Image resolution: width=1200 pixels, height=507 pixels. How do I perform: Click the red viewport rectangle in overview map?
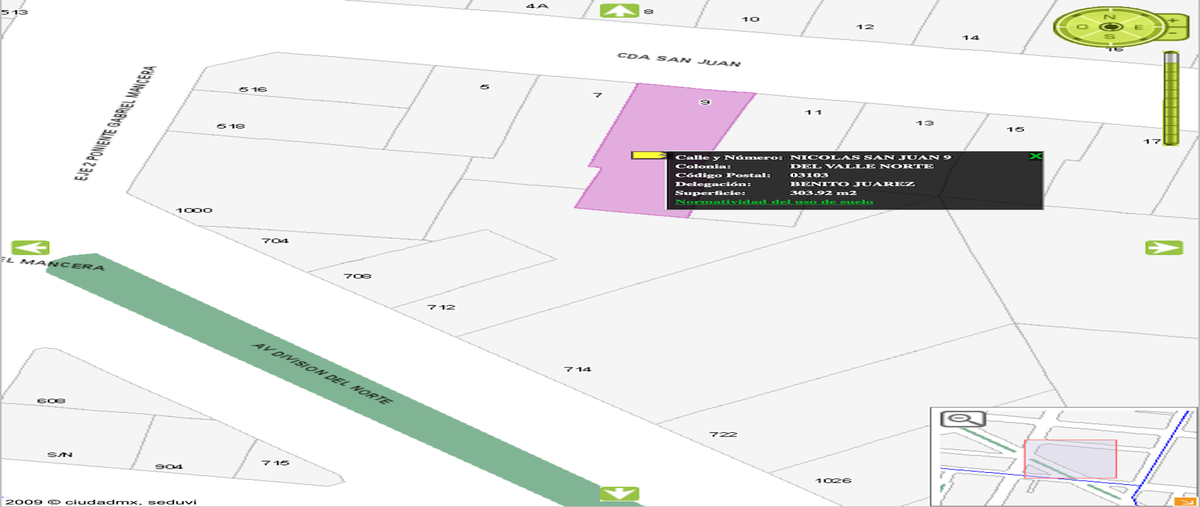click(x=1070, y=459)
